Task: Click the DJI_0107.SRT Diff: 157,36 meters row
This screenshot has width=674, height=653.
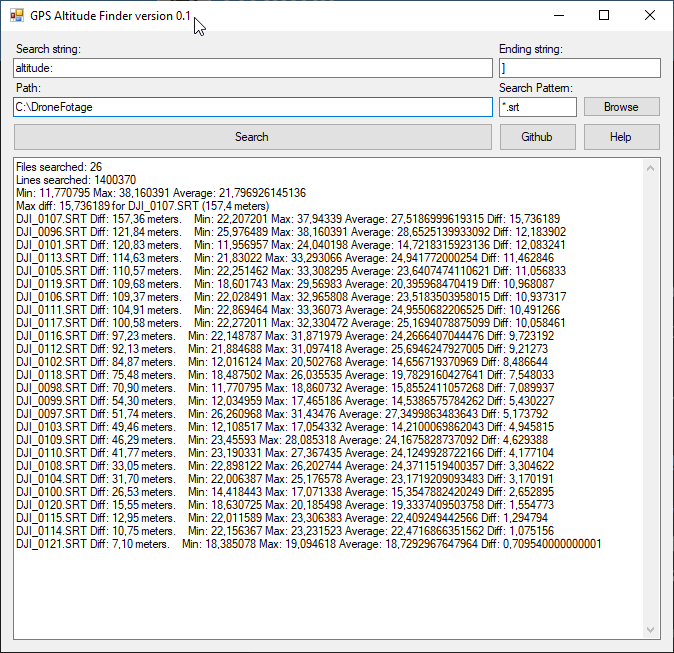Action: [288, 219]
